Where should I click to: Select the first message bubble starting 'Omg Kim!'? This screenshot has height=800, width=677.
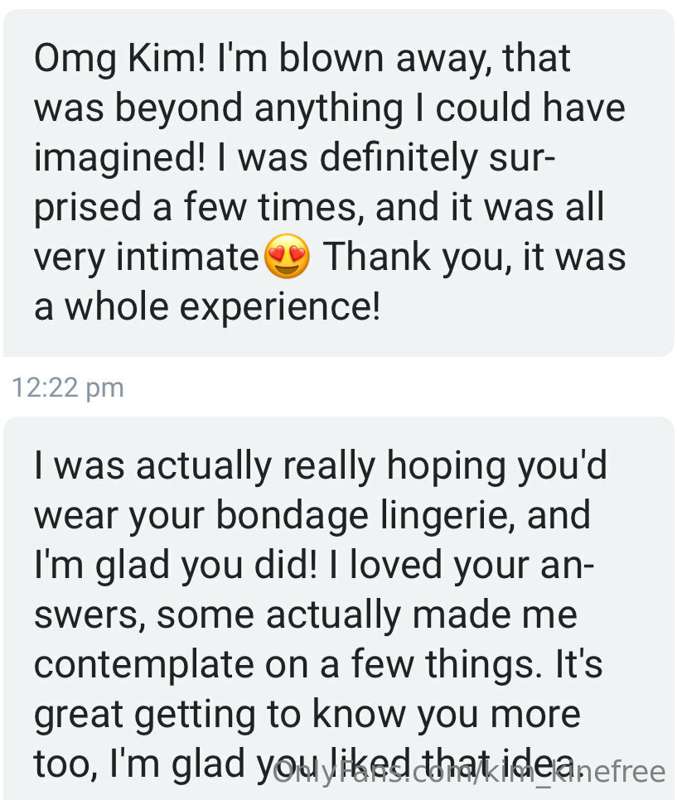pos(339,183)
